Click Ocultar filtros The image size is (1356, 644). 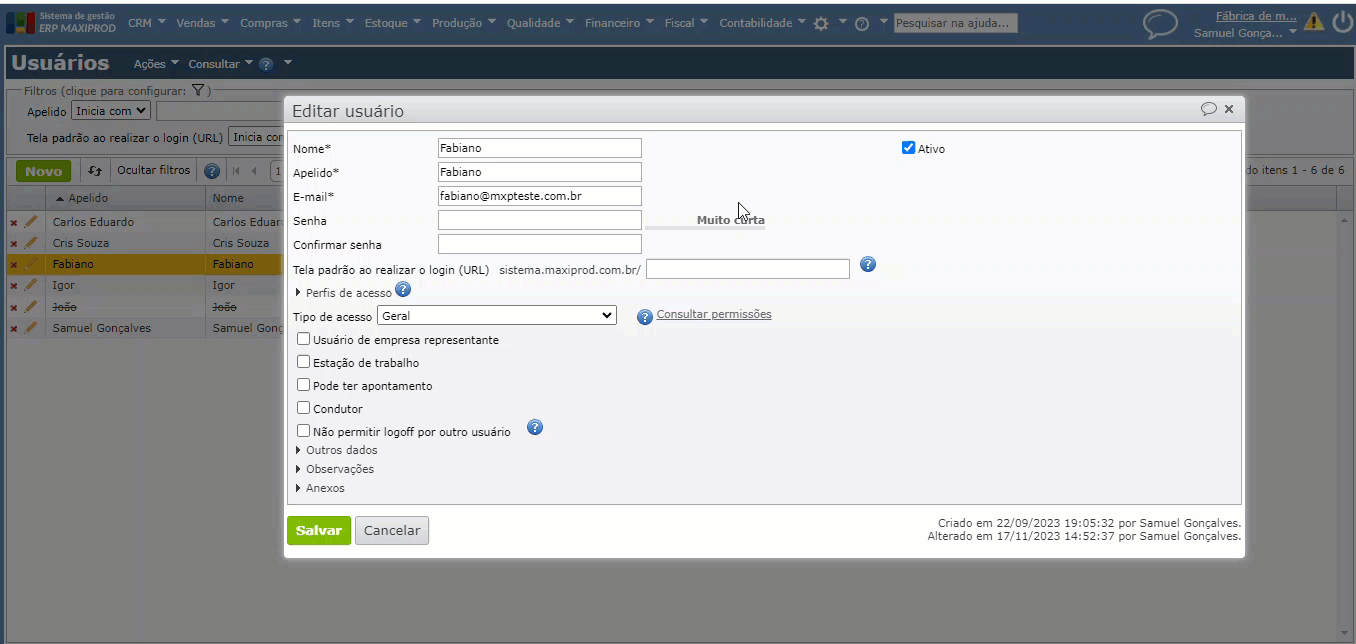coord(153,171)
